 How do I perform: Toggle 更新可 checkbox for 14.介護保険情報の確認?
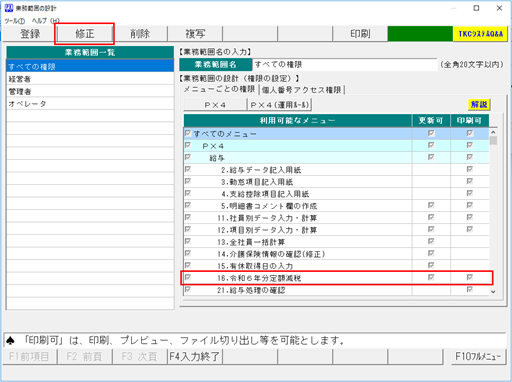pyautogui.click(x=431, y=253)
